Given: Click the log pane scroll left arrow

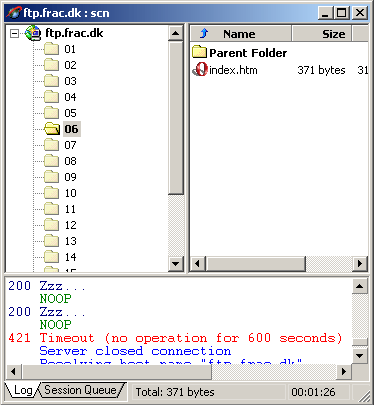Looking at the screenshot, I should pyautogui.click(x=13, y=371).
